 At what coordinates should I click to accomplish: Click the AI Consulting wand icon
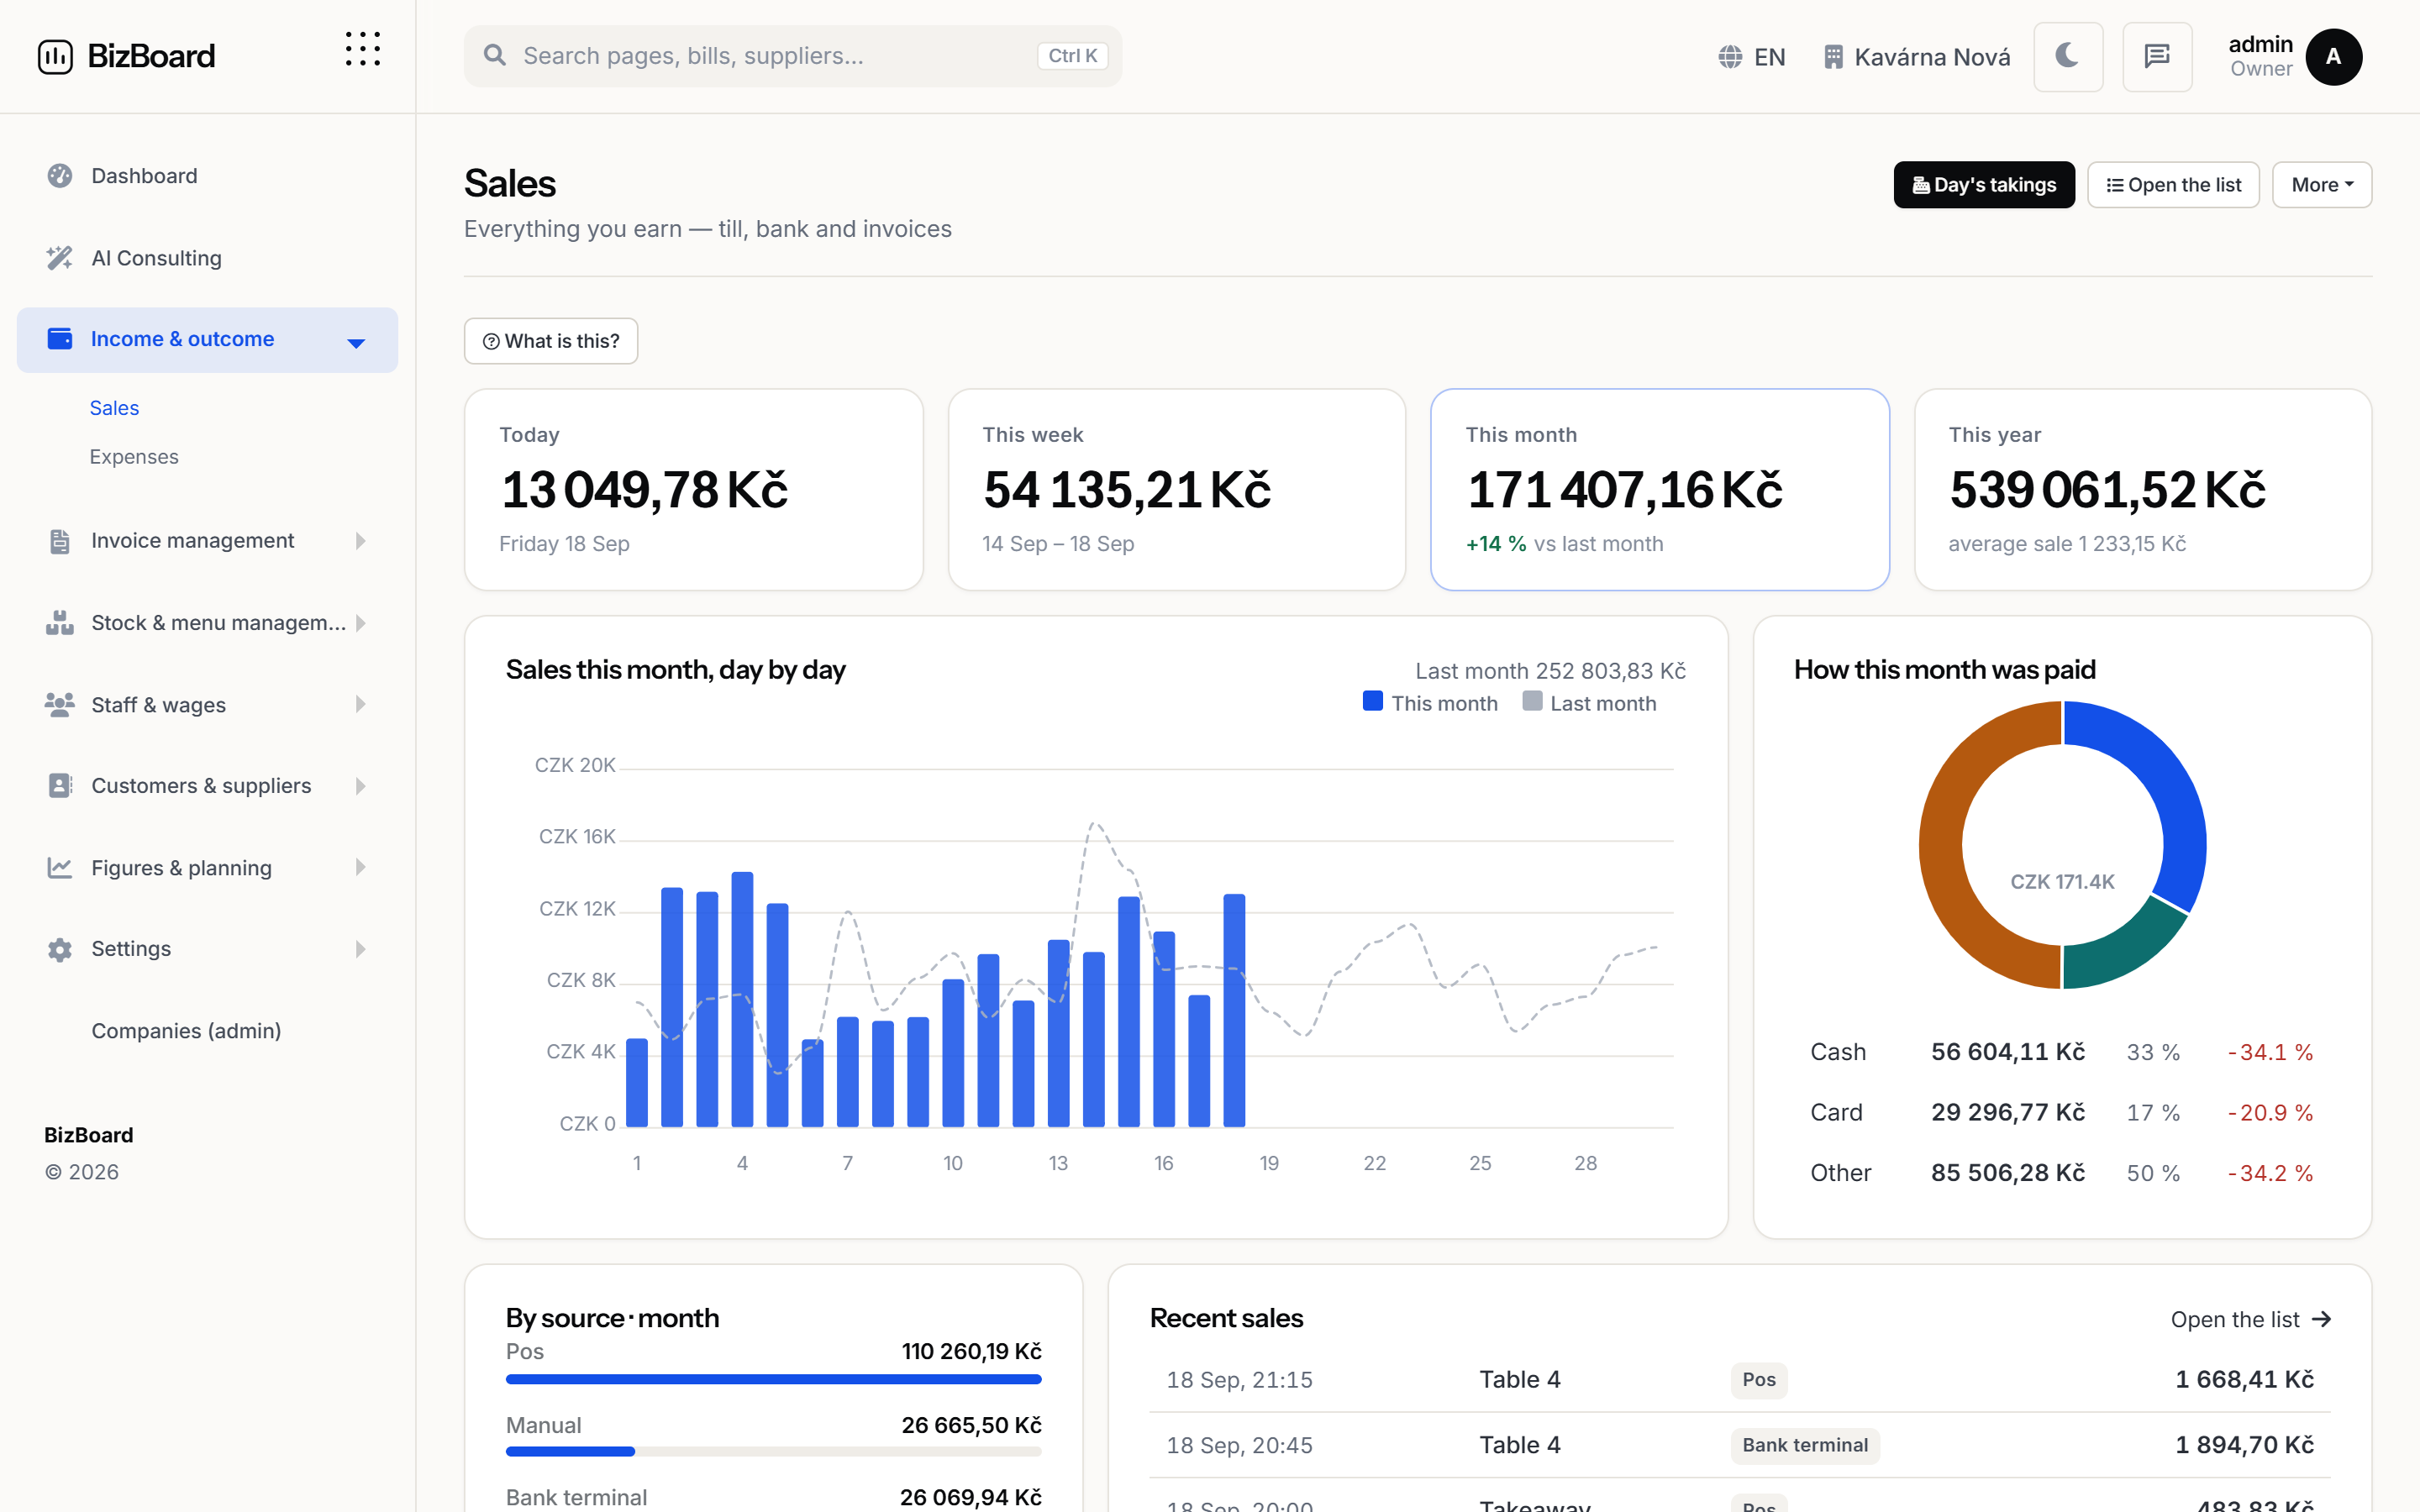[60, 258]
